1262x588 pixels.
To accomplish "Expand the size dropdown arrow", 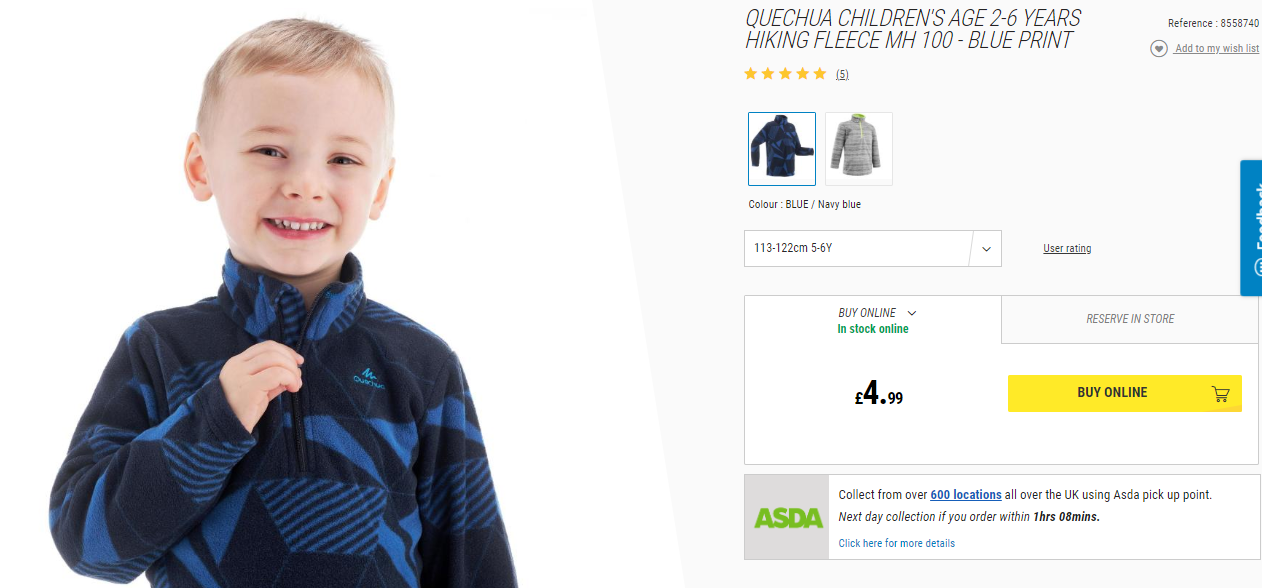I will pos(986,249).
